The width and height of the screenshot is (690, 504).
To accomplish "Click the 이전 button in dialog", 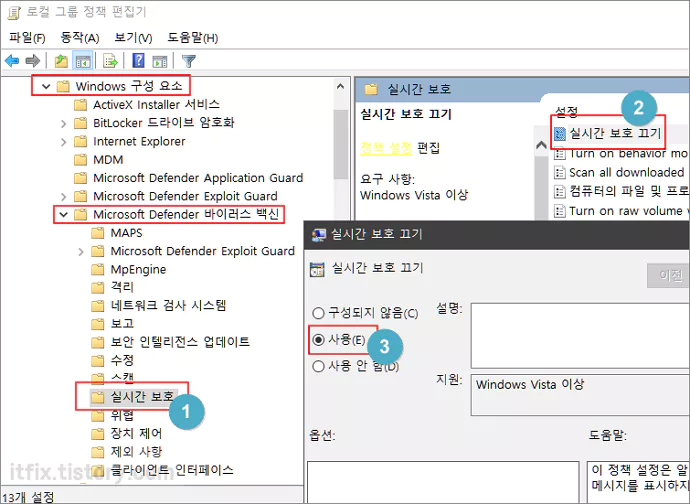I will (x=669, y=276).
